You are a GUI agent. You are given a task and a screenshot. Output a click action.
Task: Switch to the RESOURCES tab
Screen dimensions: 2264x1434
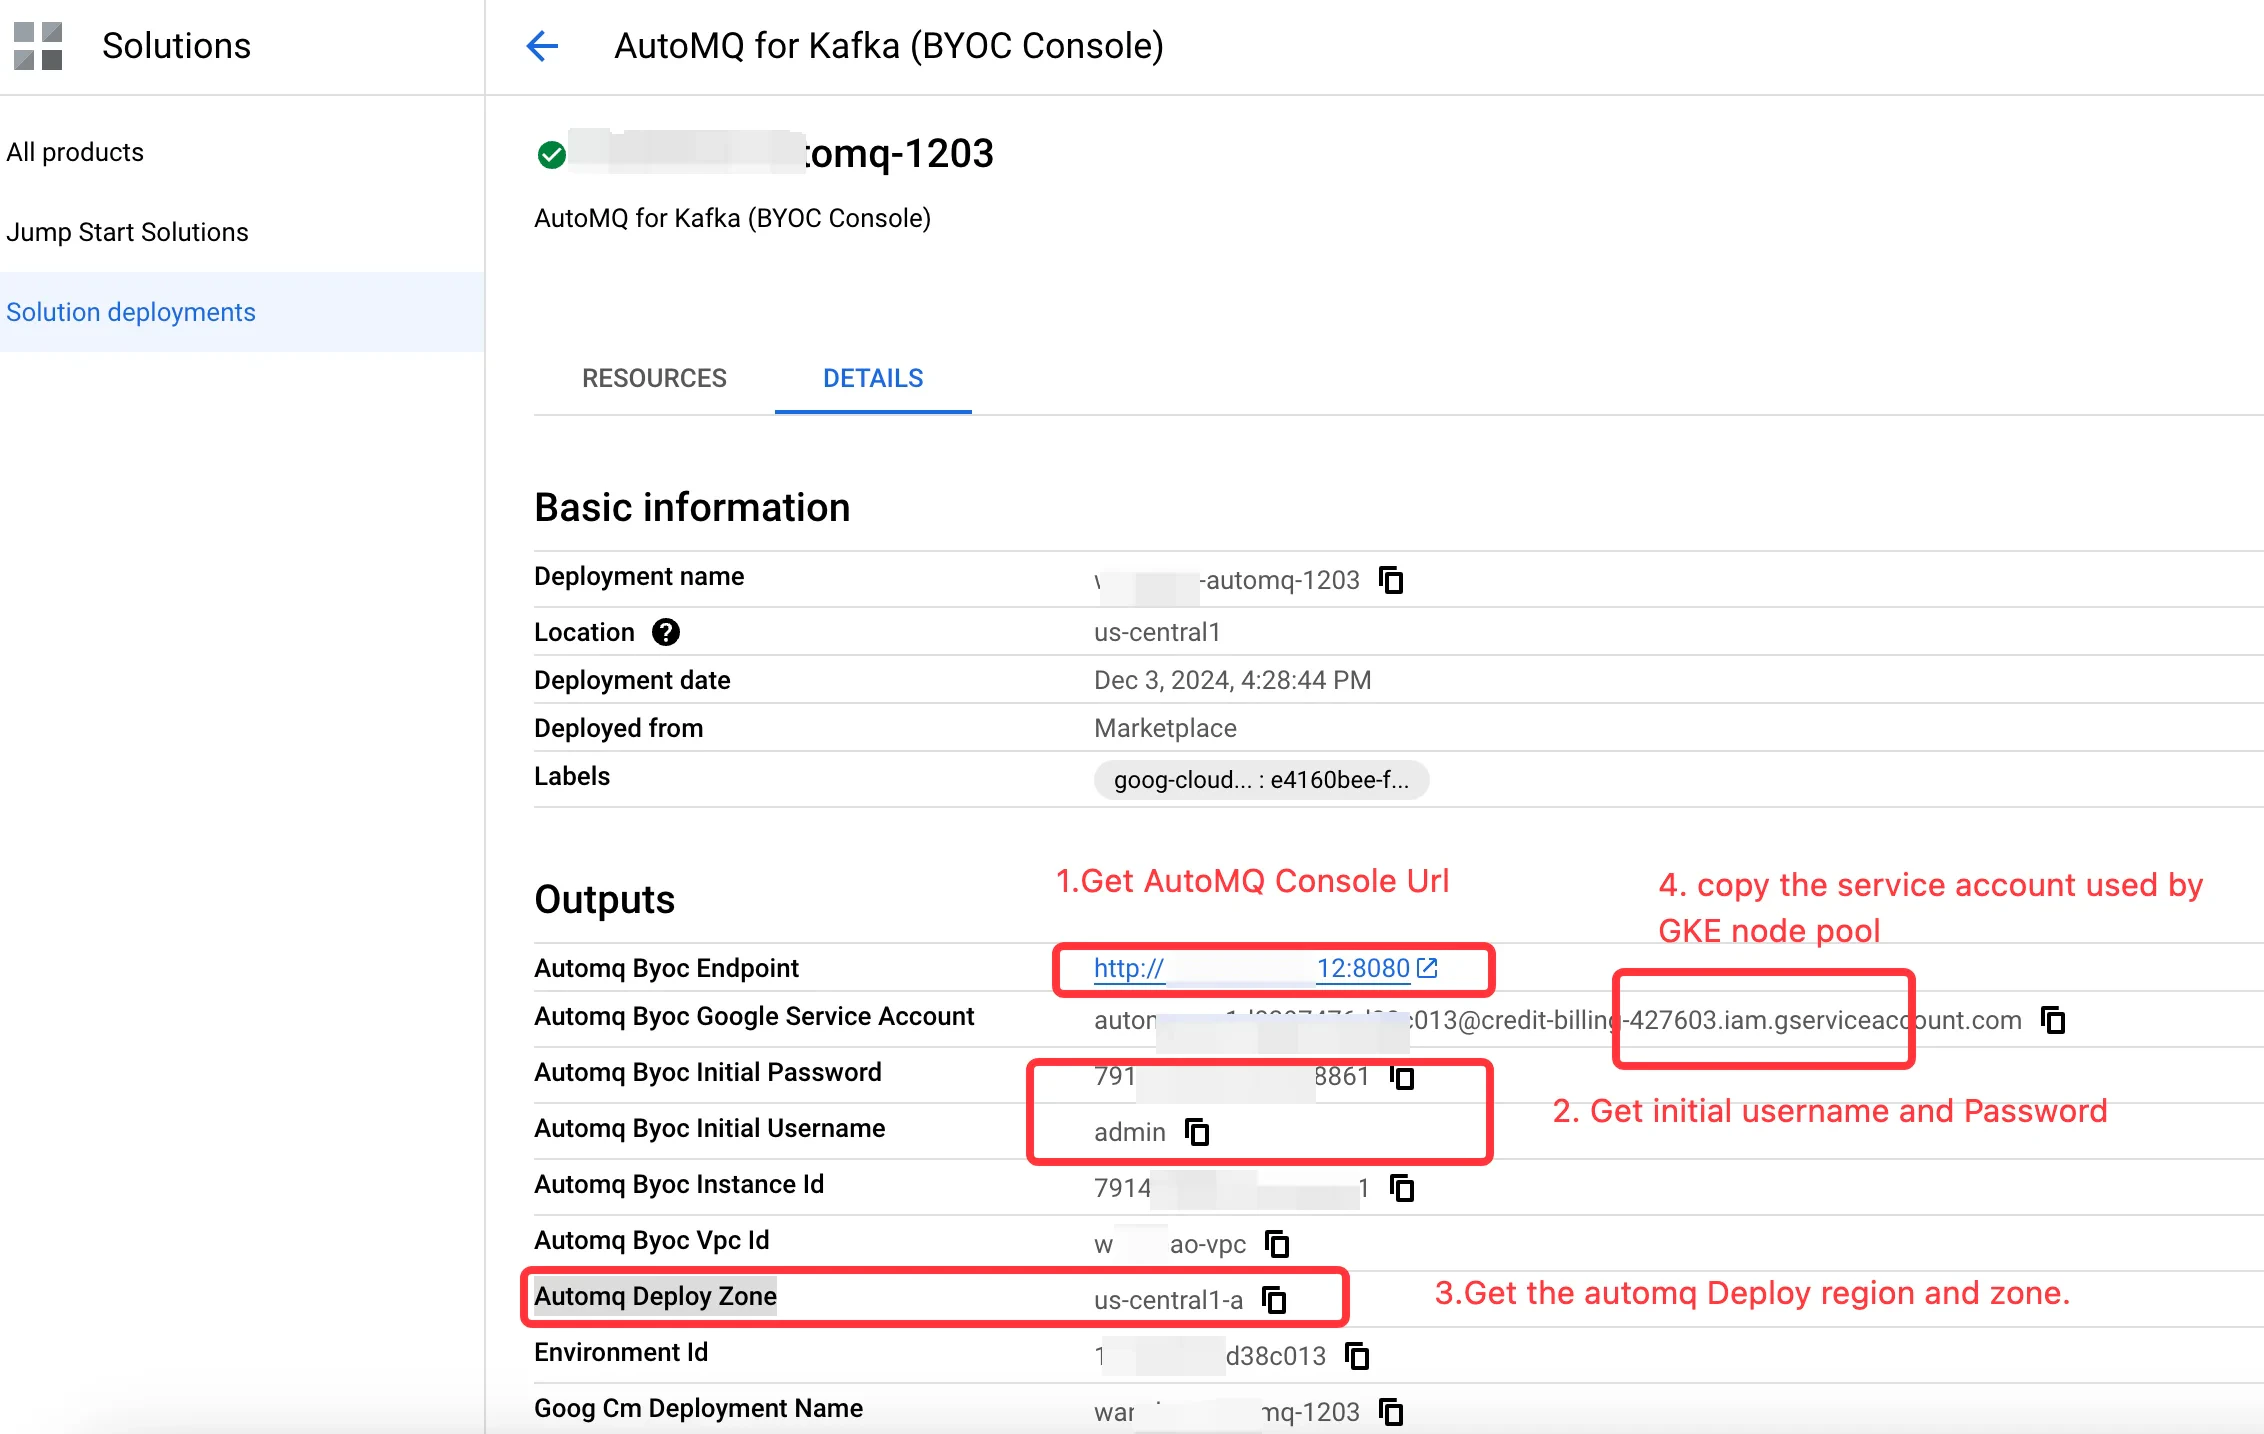[654, 378]
